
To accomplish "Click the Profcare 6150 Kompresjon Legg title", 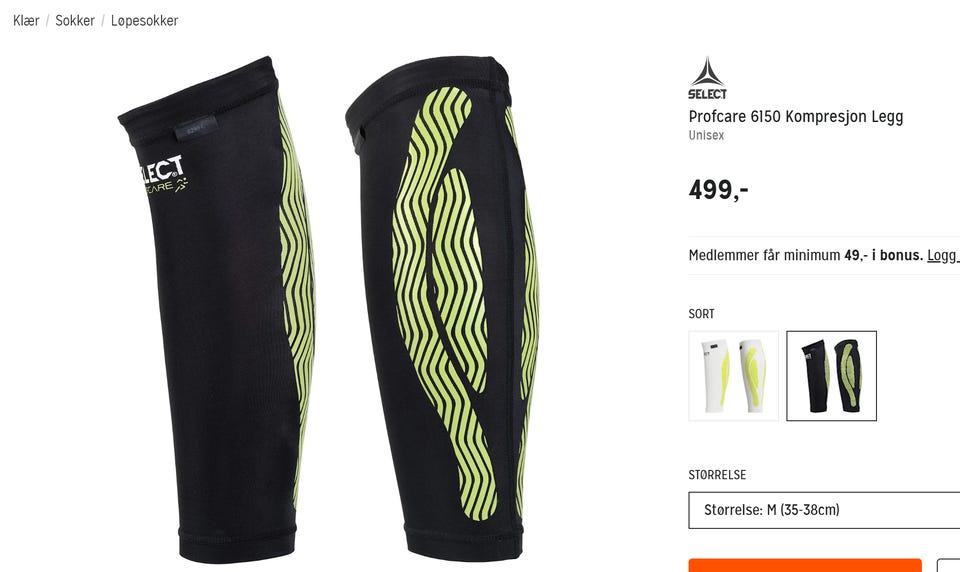I will coord(796,116).
